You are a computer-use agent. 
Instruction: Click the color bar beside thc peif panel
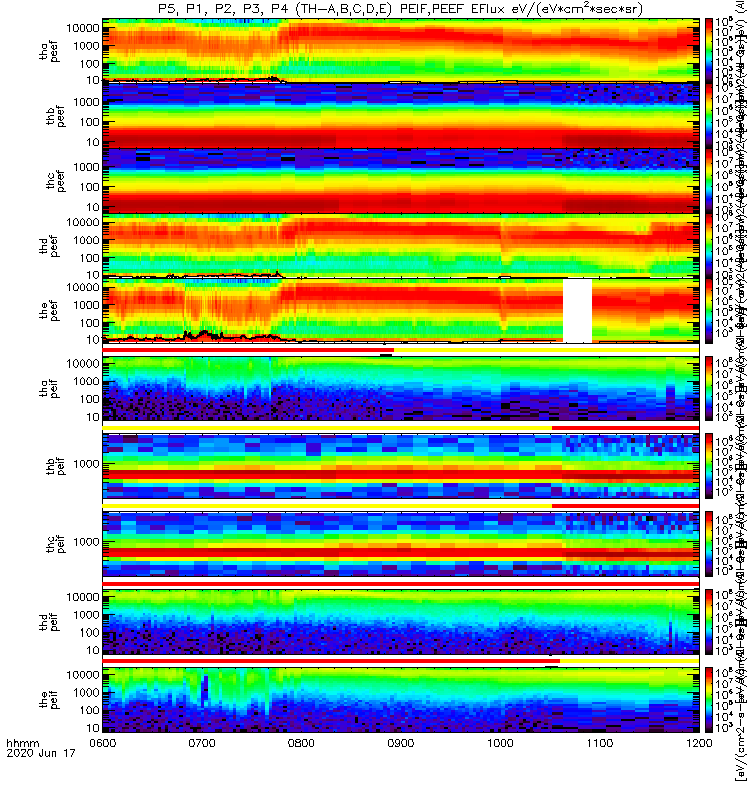coord(709,544)
